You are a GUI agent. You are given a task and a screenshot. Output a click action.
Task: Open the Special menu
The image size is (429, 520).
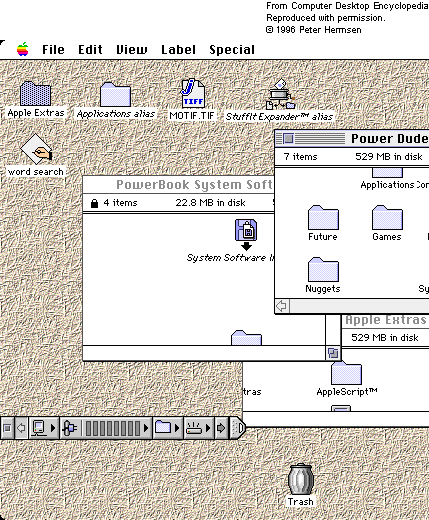point(232,50)
